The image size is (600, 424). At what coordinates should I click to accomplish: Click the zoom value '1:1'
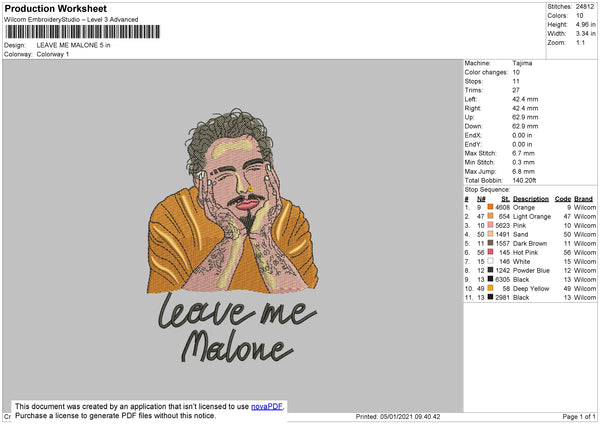580,42
